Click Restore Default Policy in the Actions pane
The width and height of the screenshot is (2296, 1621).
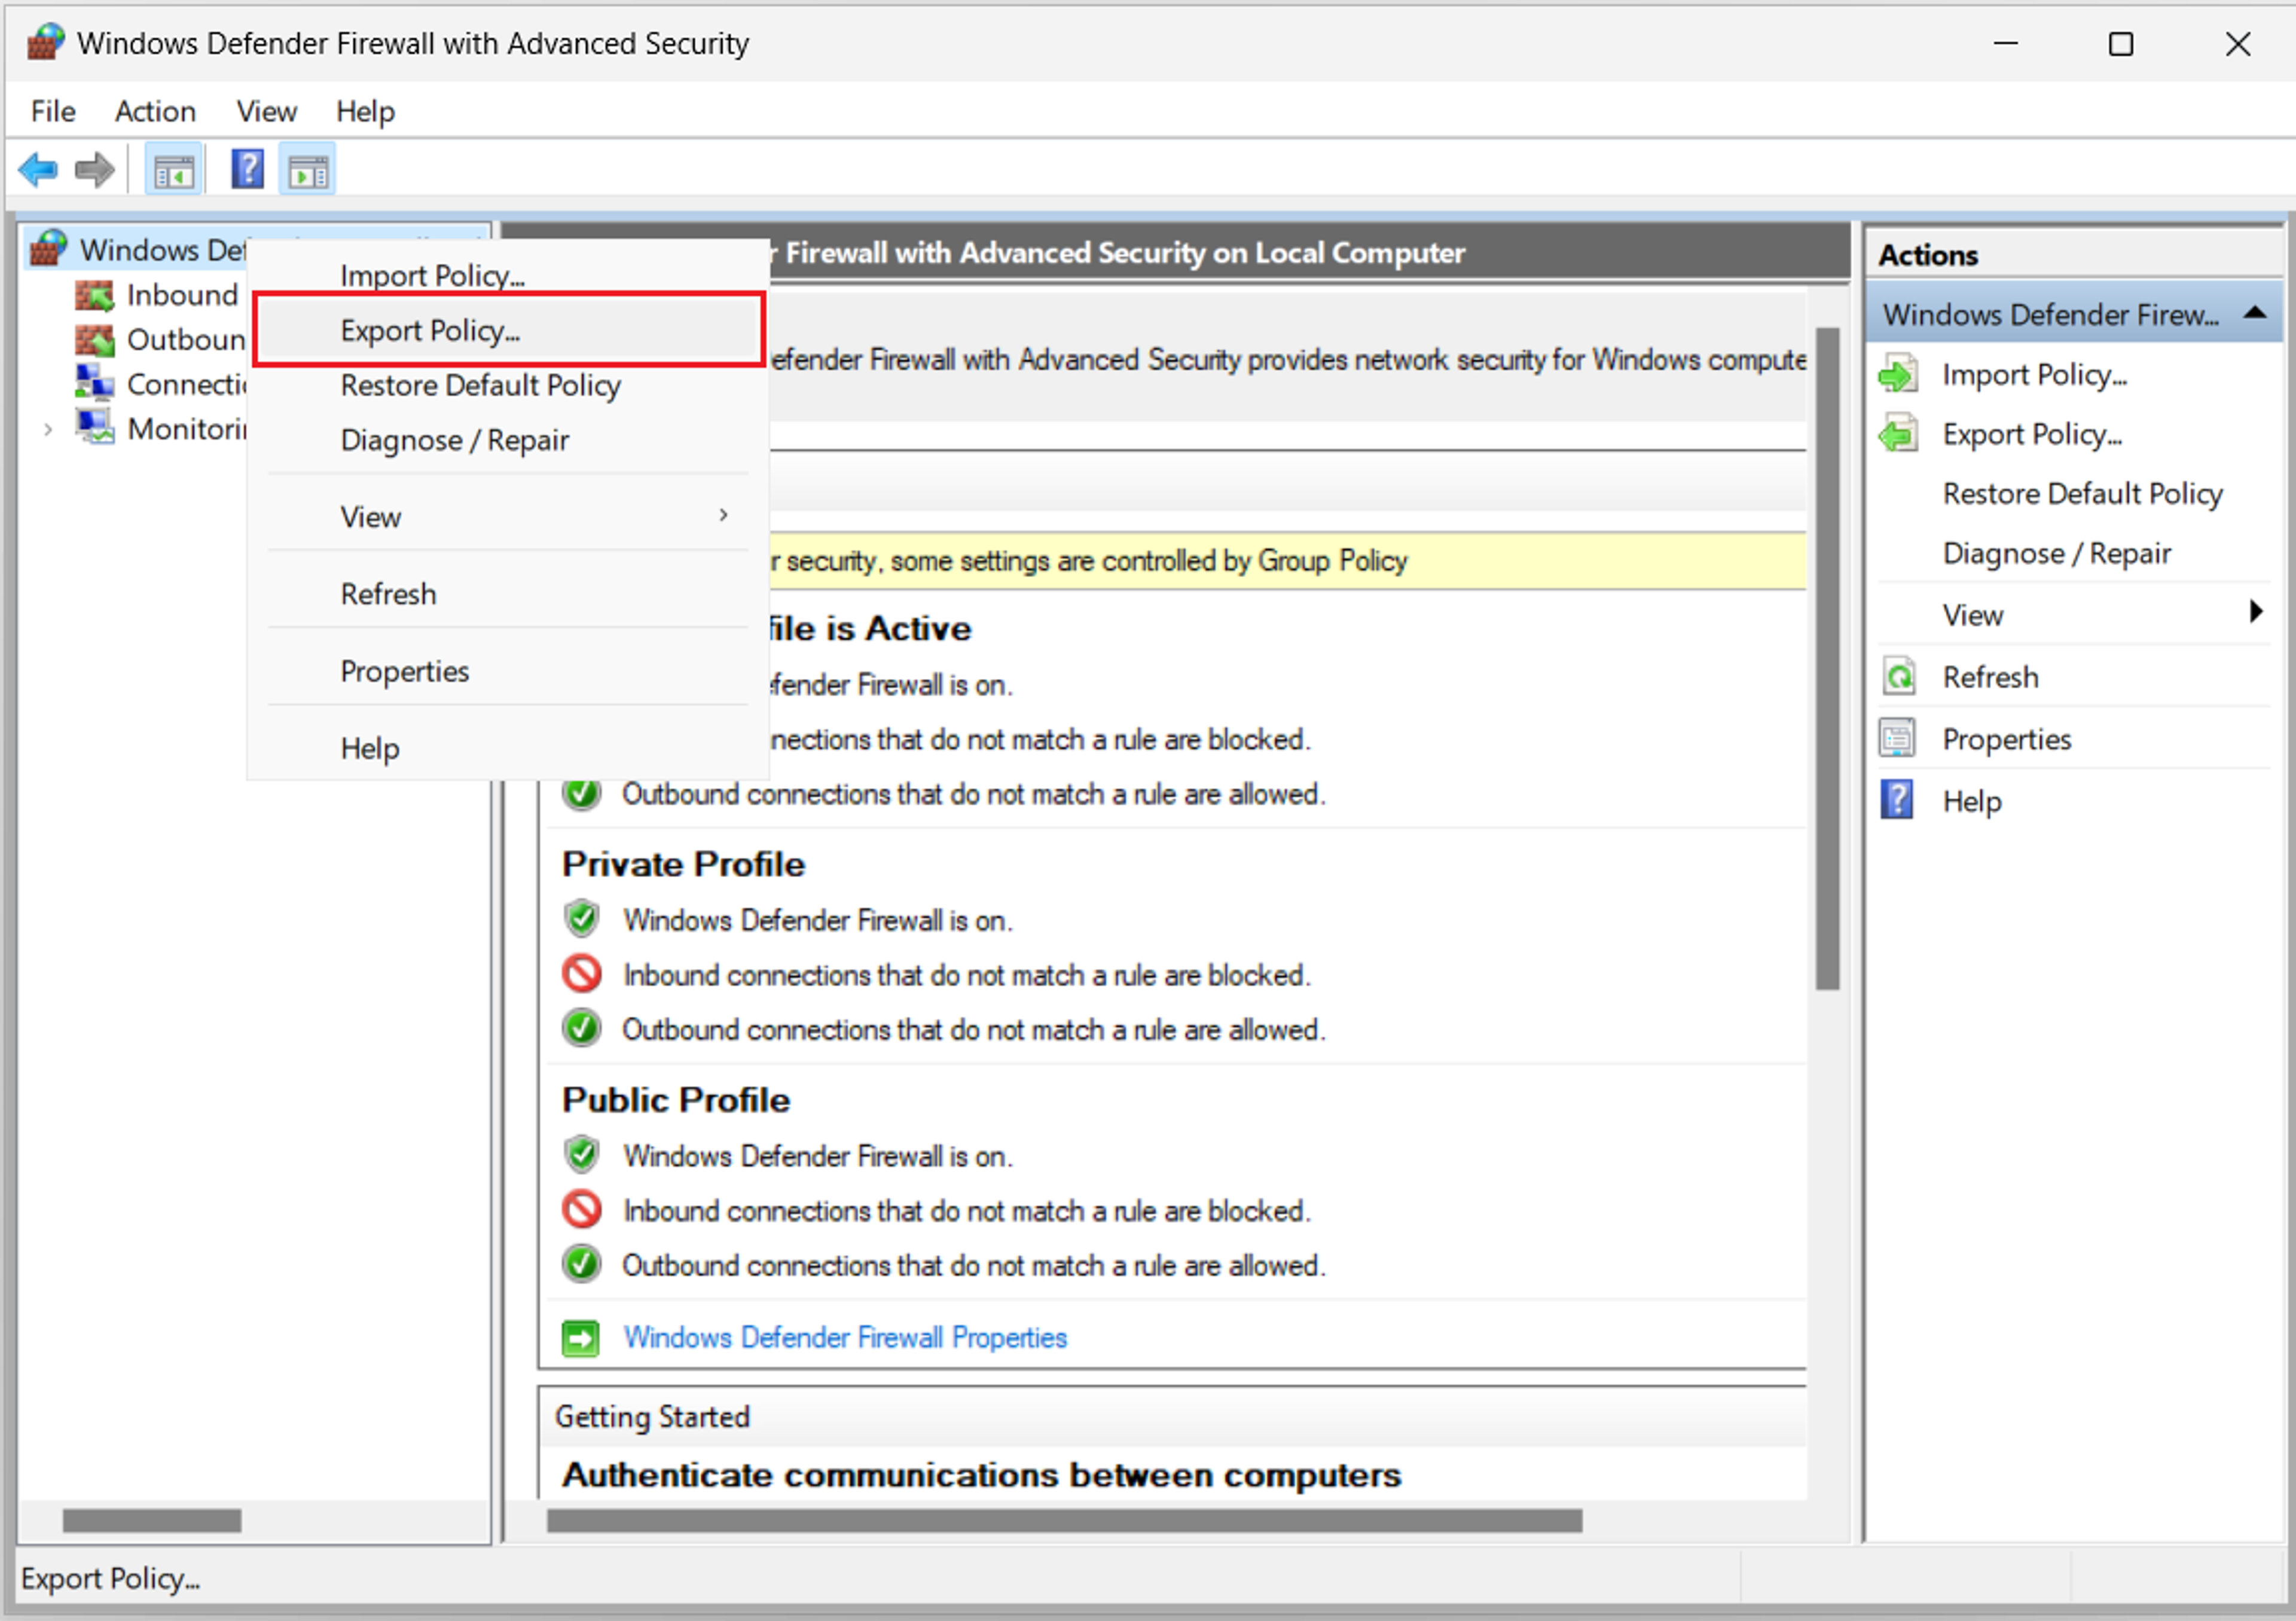pos(2082,494)
